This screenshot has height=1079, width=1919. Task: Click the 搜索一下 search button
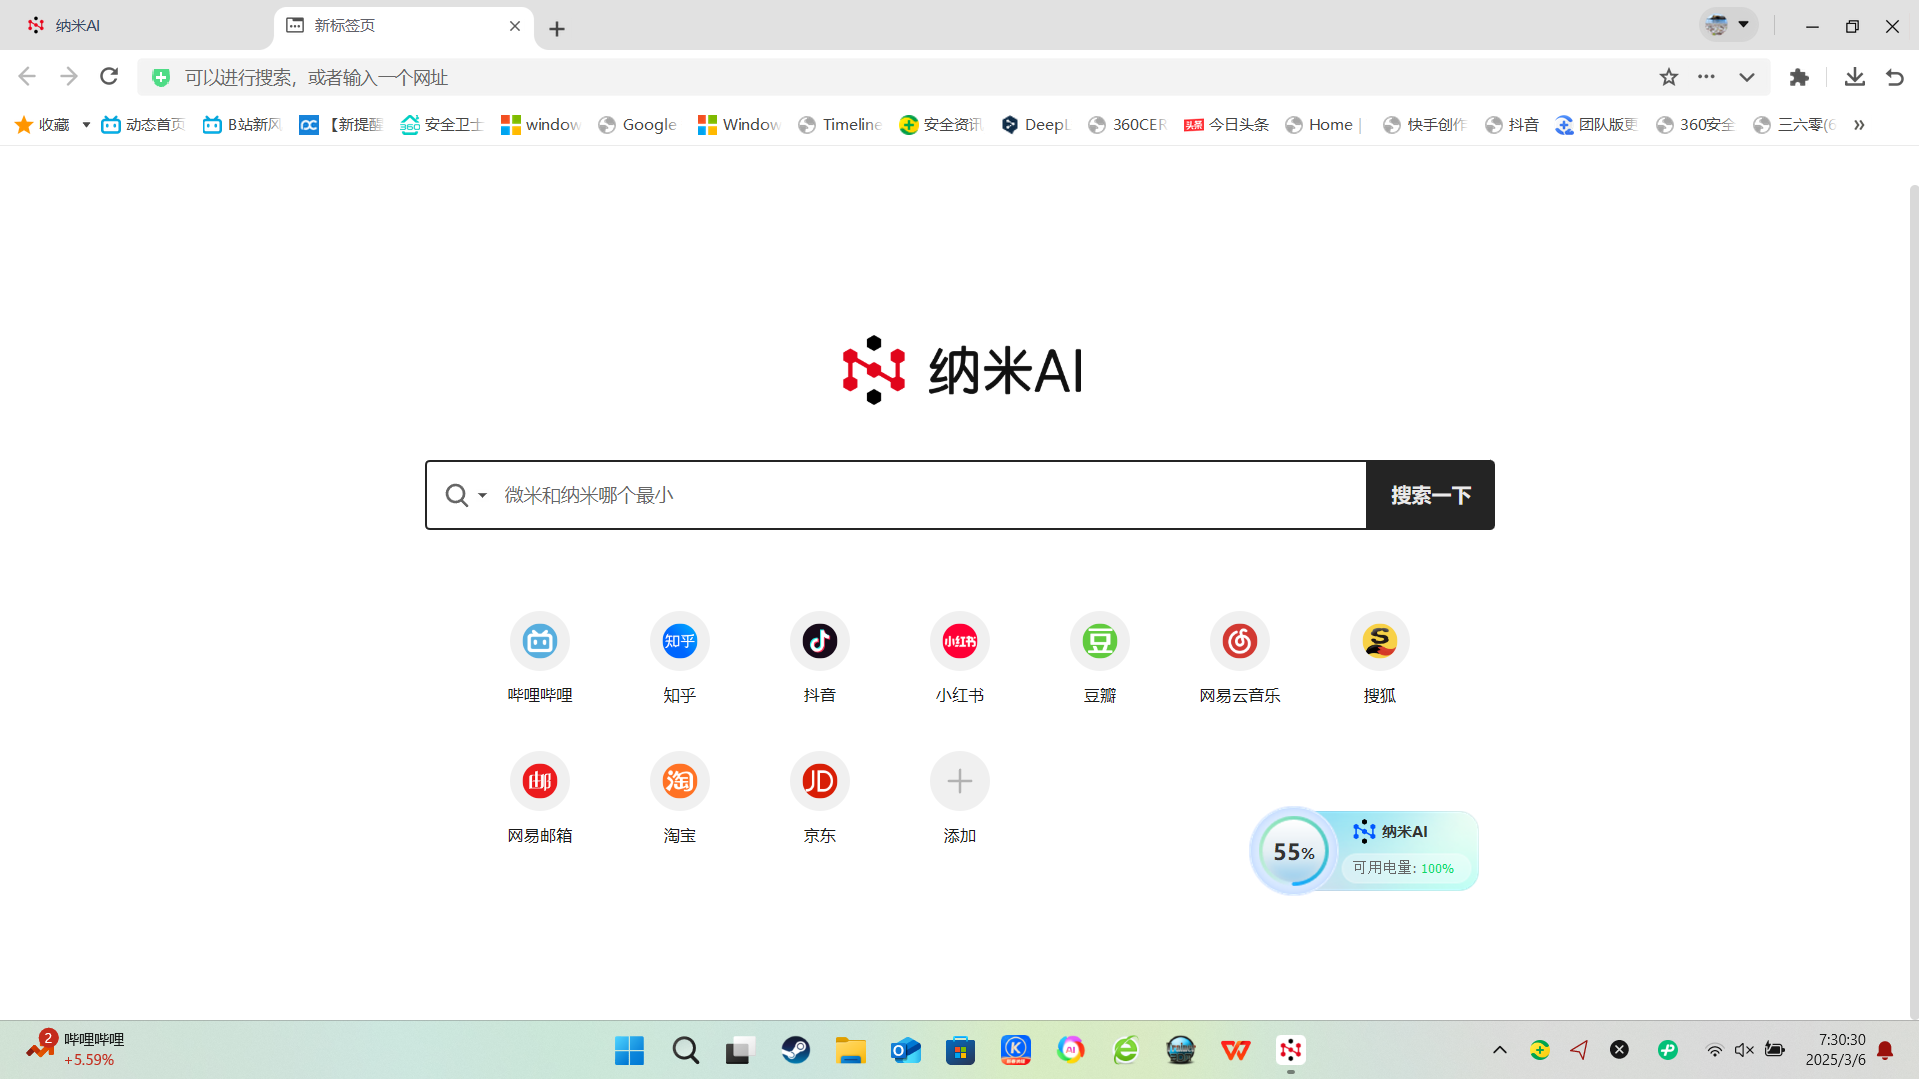pyautogui.click(x=1430, y=495)
